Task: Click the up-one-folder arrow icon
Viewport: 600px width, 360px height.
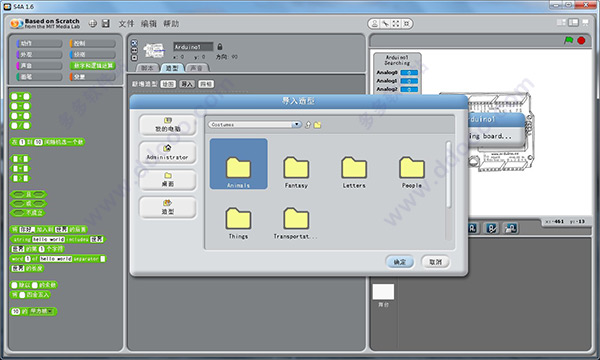Action: 308,125
